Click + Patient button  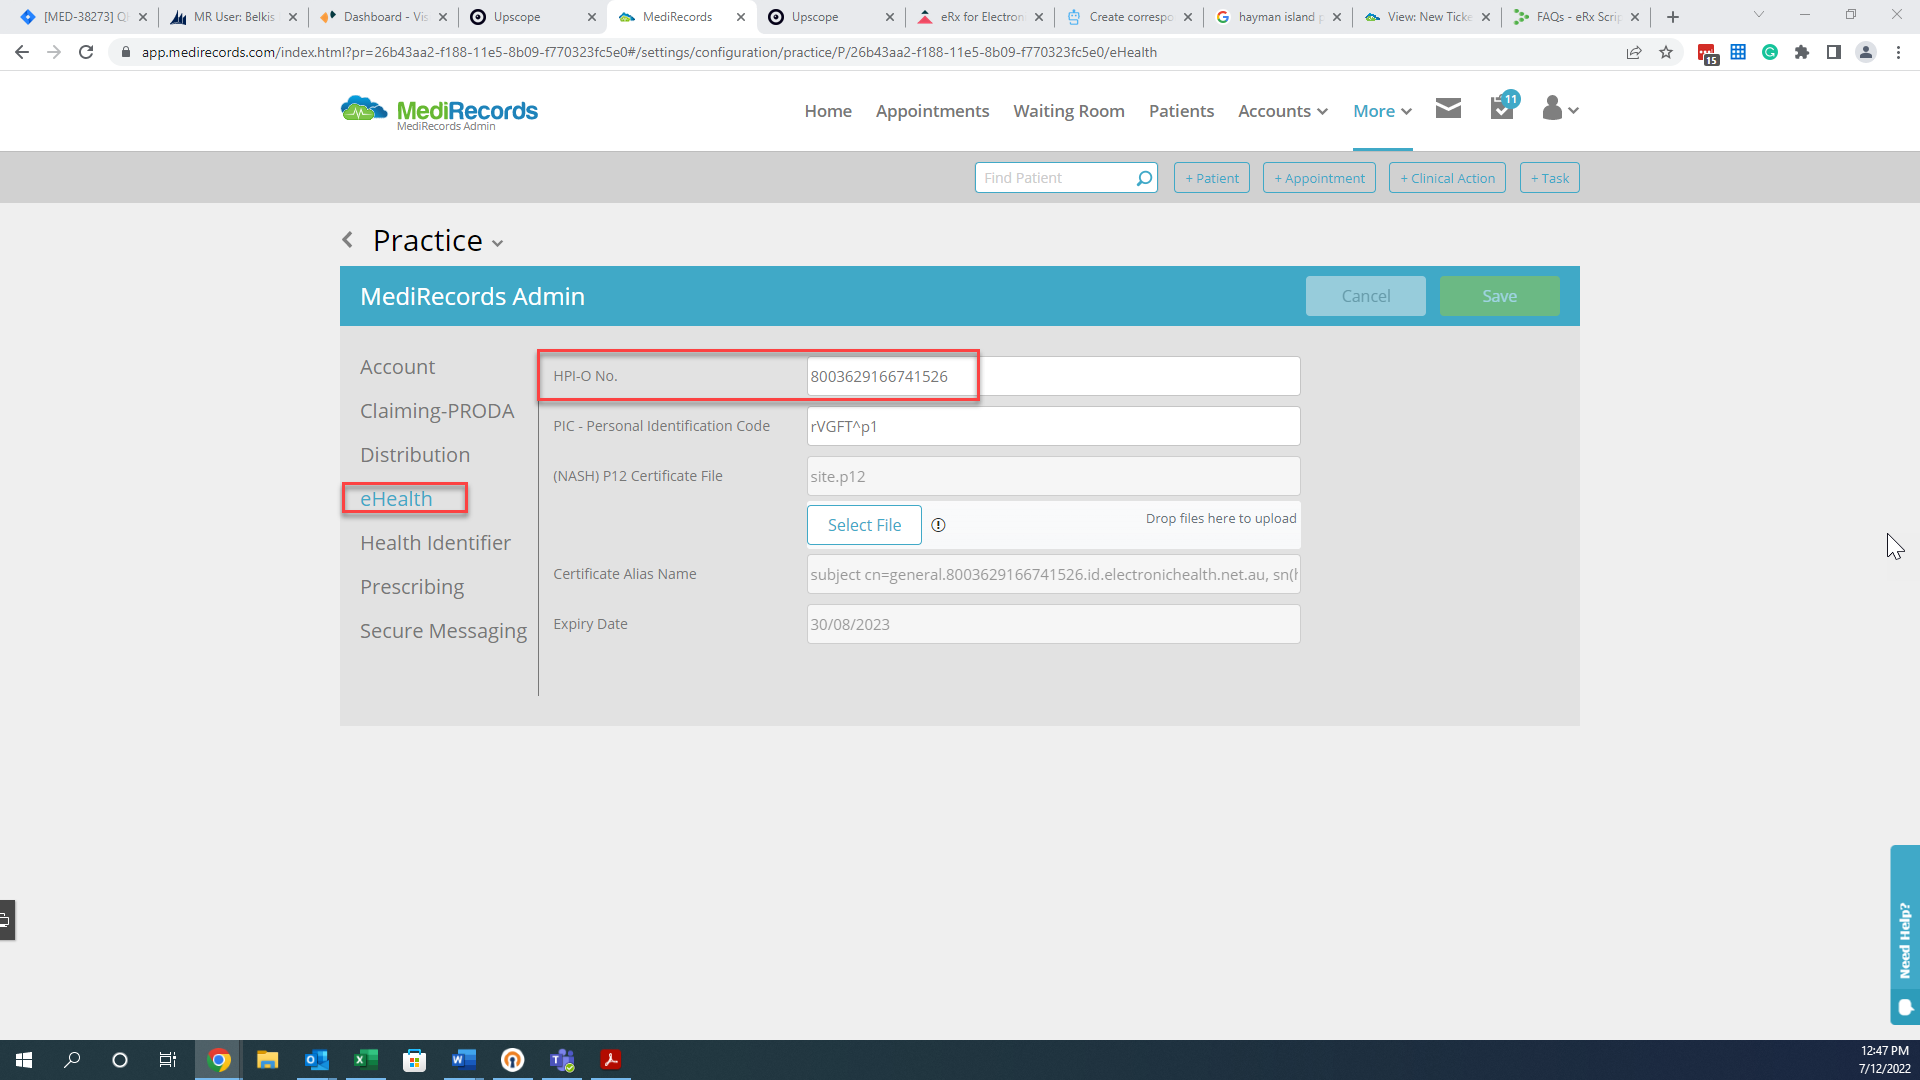pos(1211,178)
